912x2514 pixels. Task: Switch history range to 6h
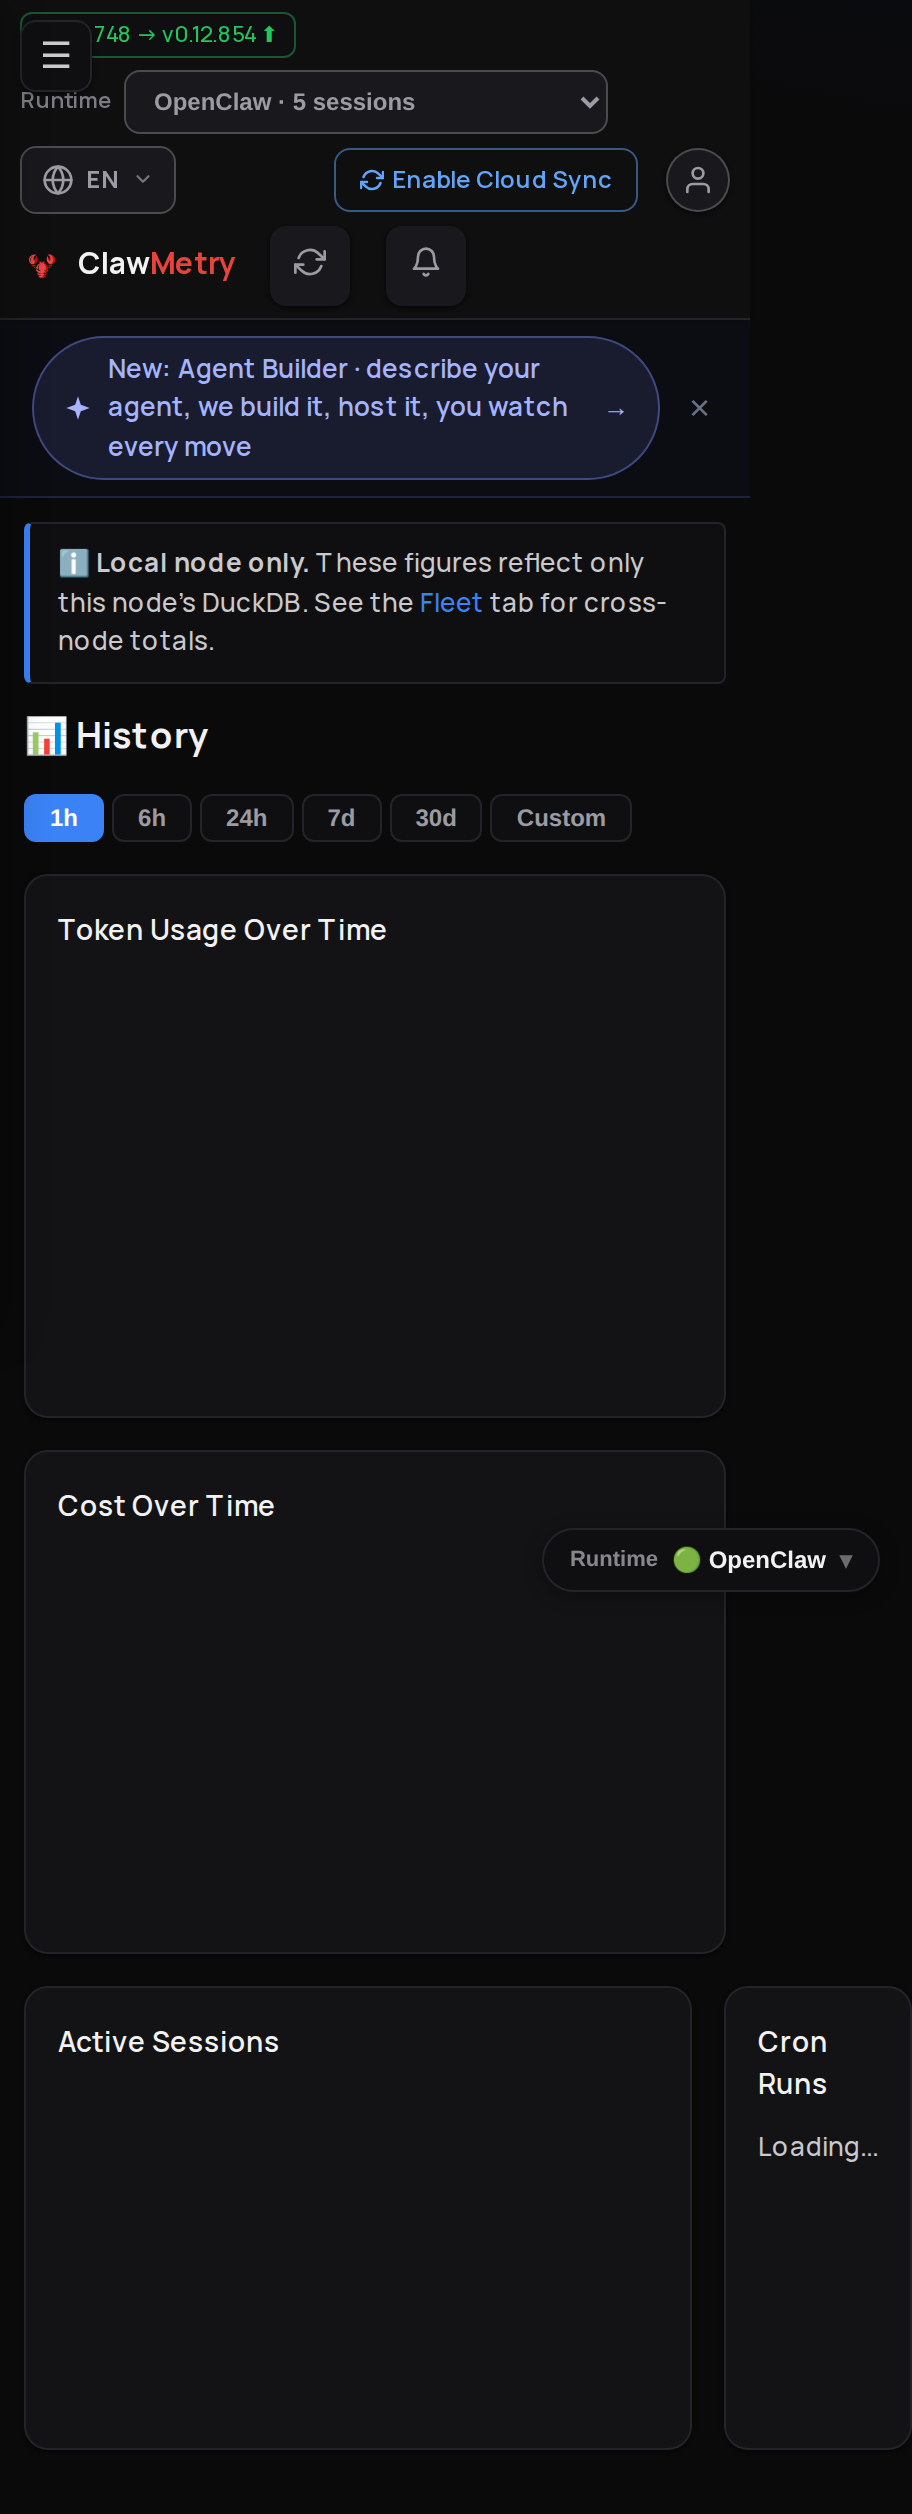[x=152, y=818]
